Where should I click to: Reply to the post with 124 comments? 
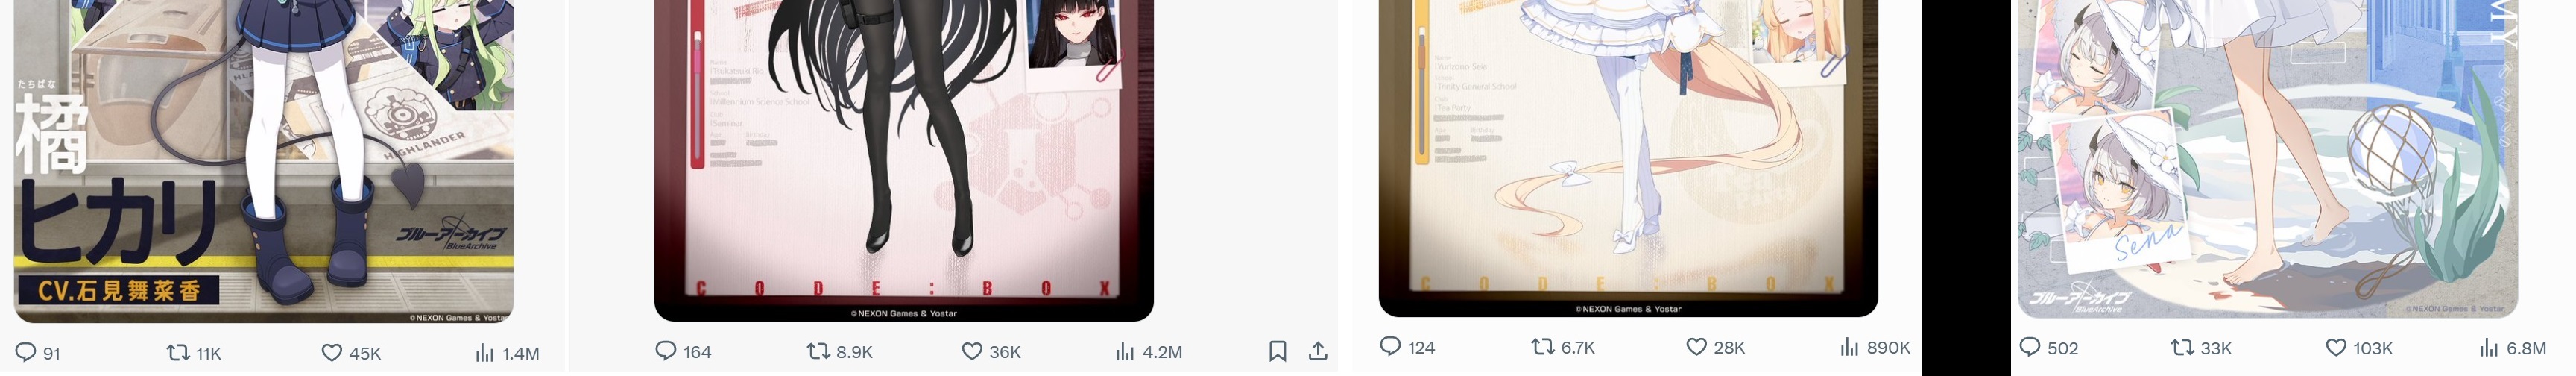click(x=1407, y=347)
